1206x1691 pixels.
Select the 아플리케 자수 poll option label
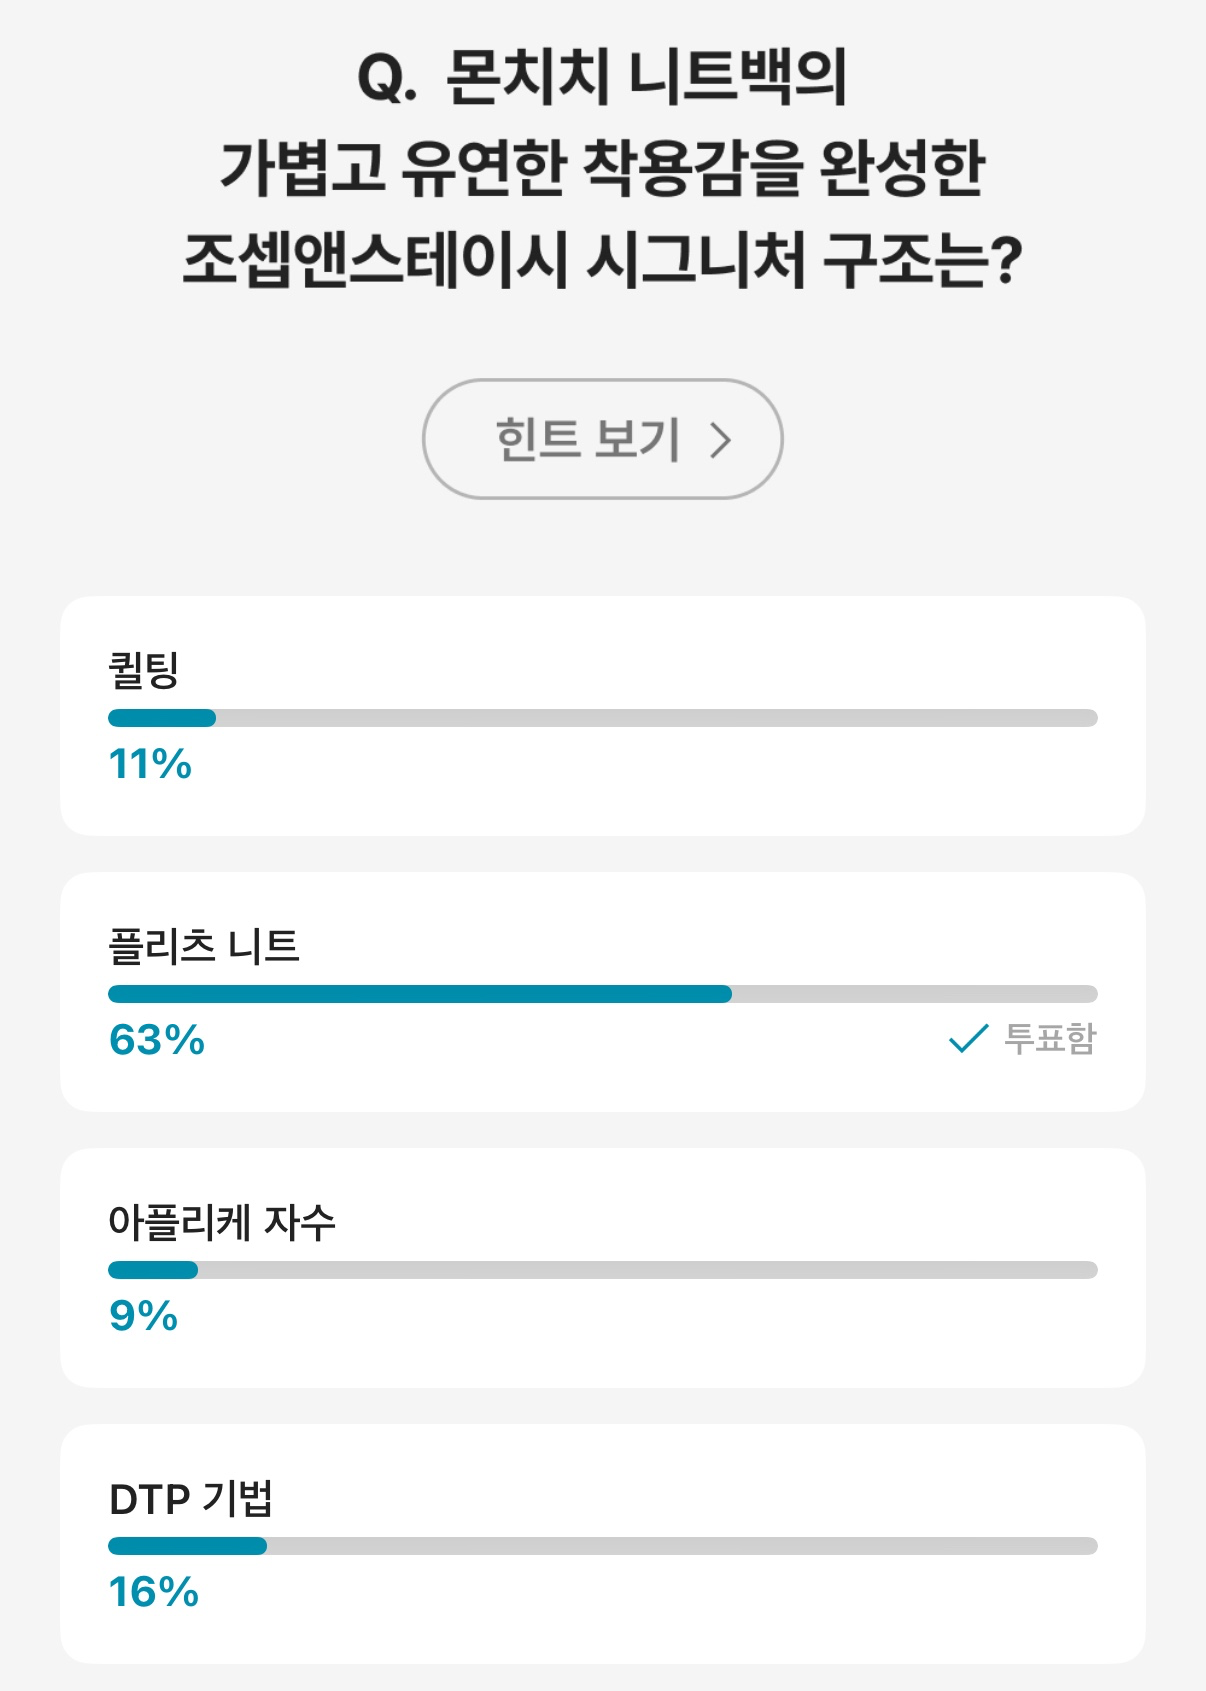coord(222,1222)
